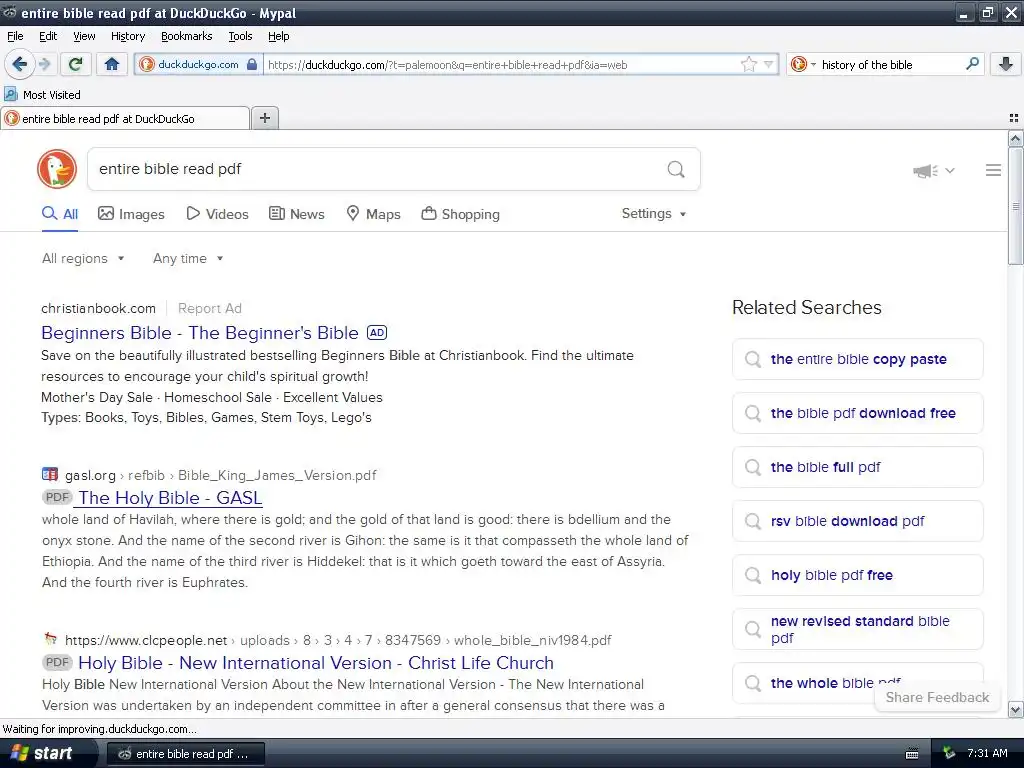
Task: Expand the Settings dropdown
Action: point(654,214)
